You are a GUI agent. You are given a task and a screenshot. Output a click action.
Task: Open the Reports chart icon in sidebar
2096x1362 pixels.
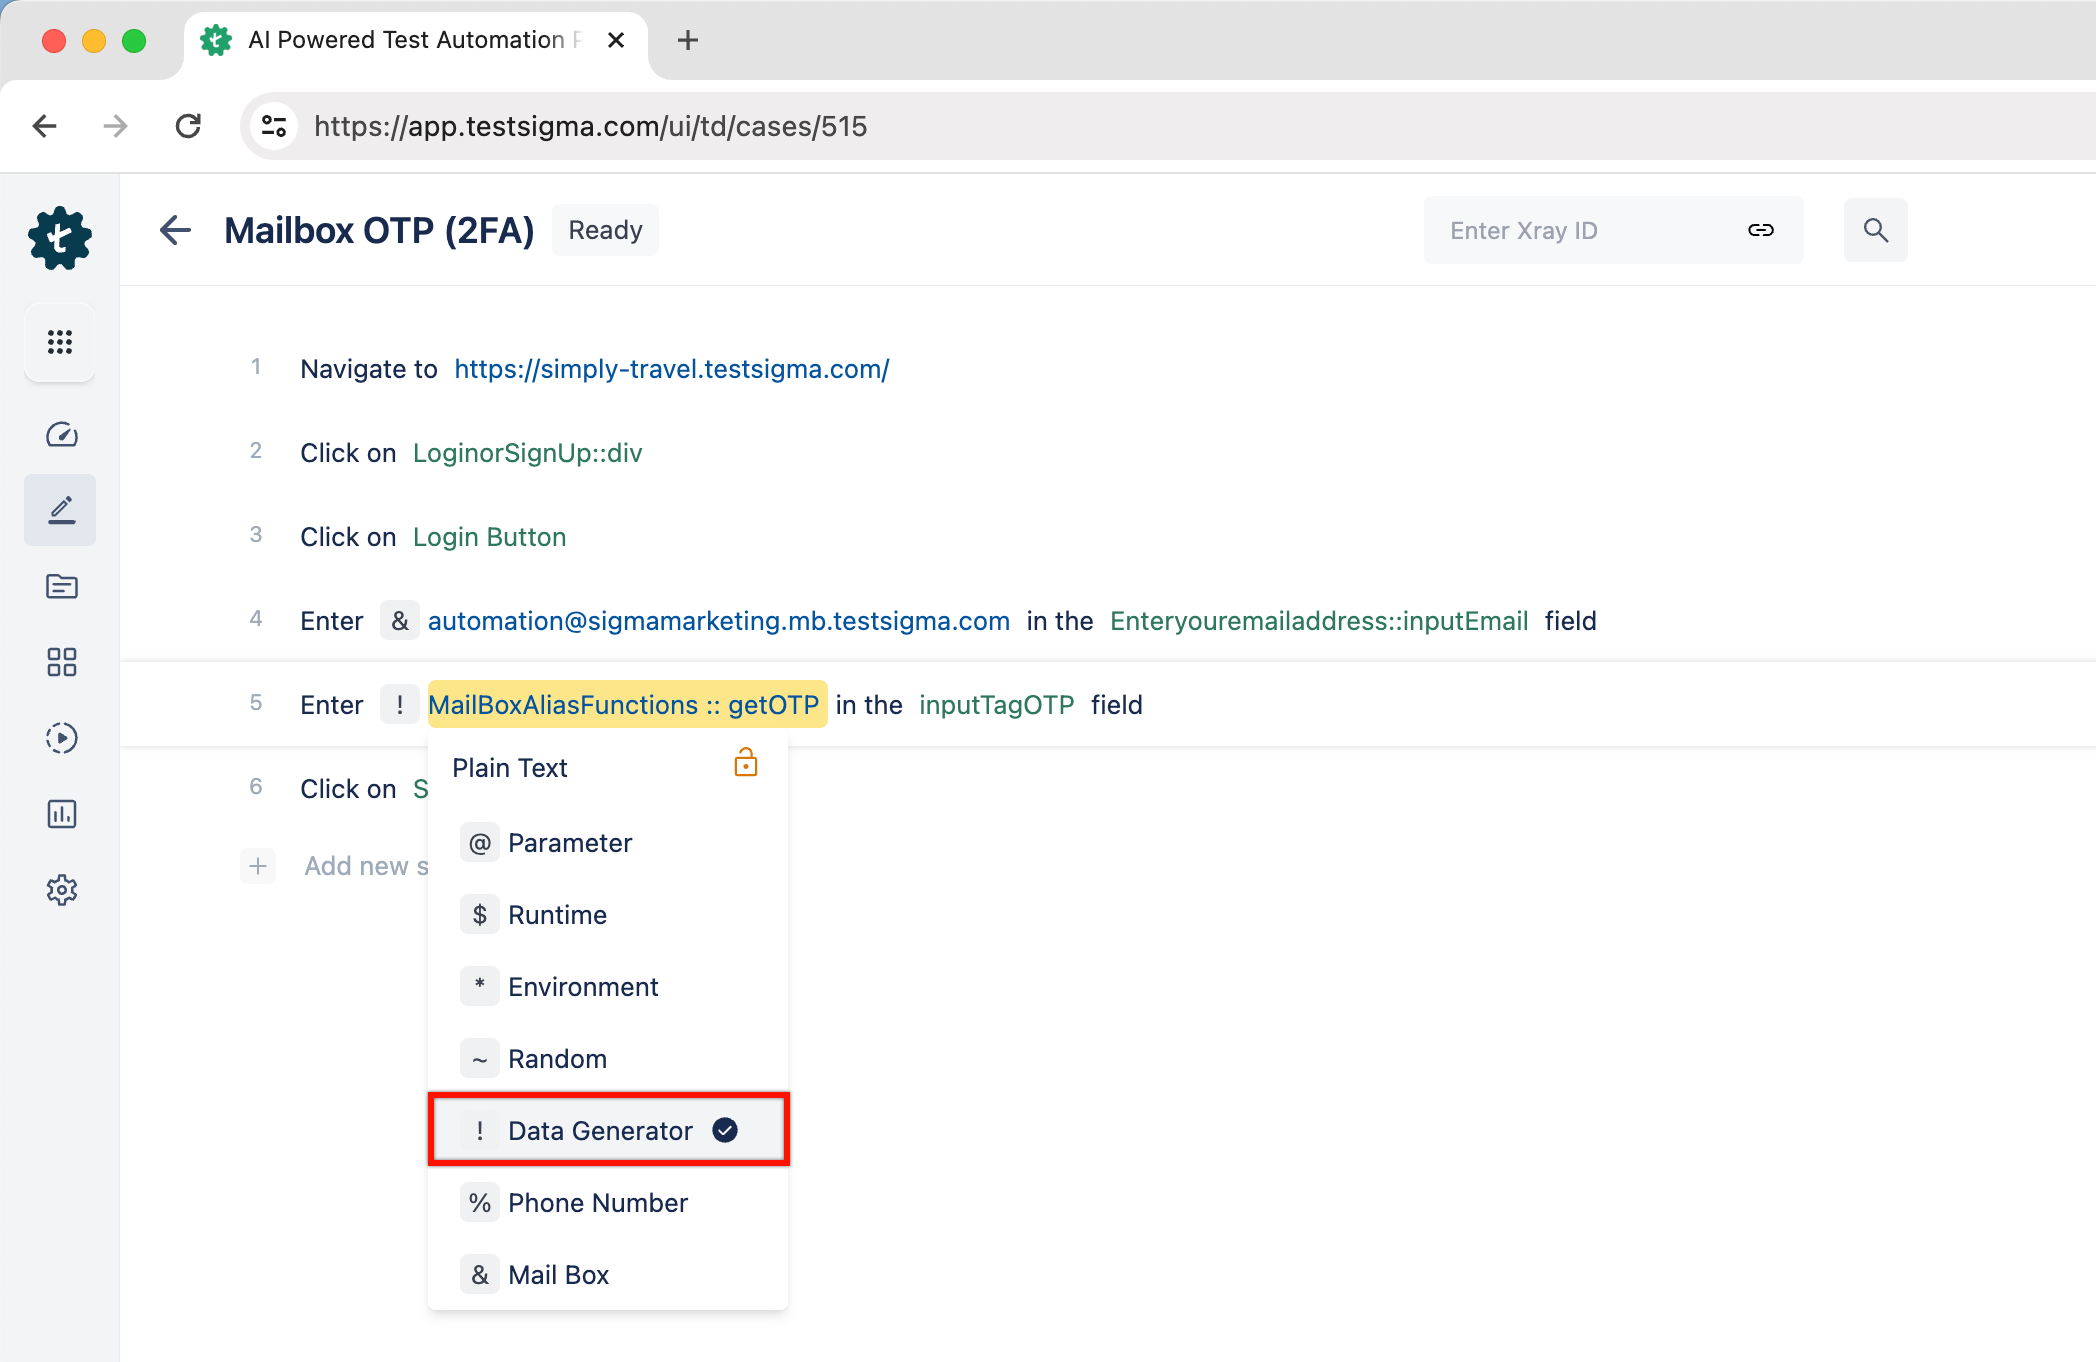[x=61, y=814]
